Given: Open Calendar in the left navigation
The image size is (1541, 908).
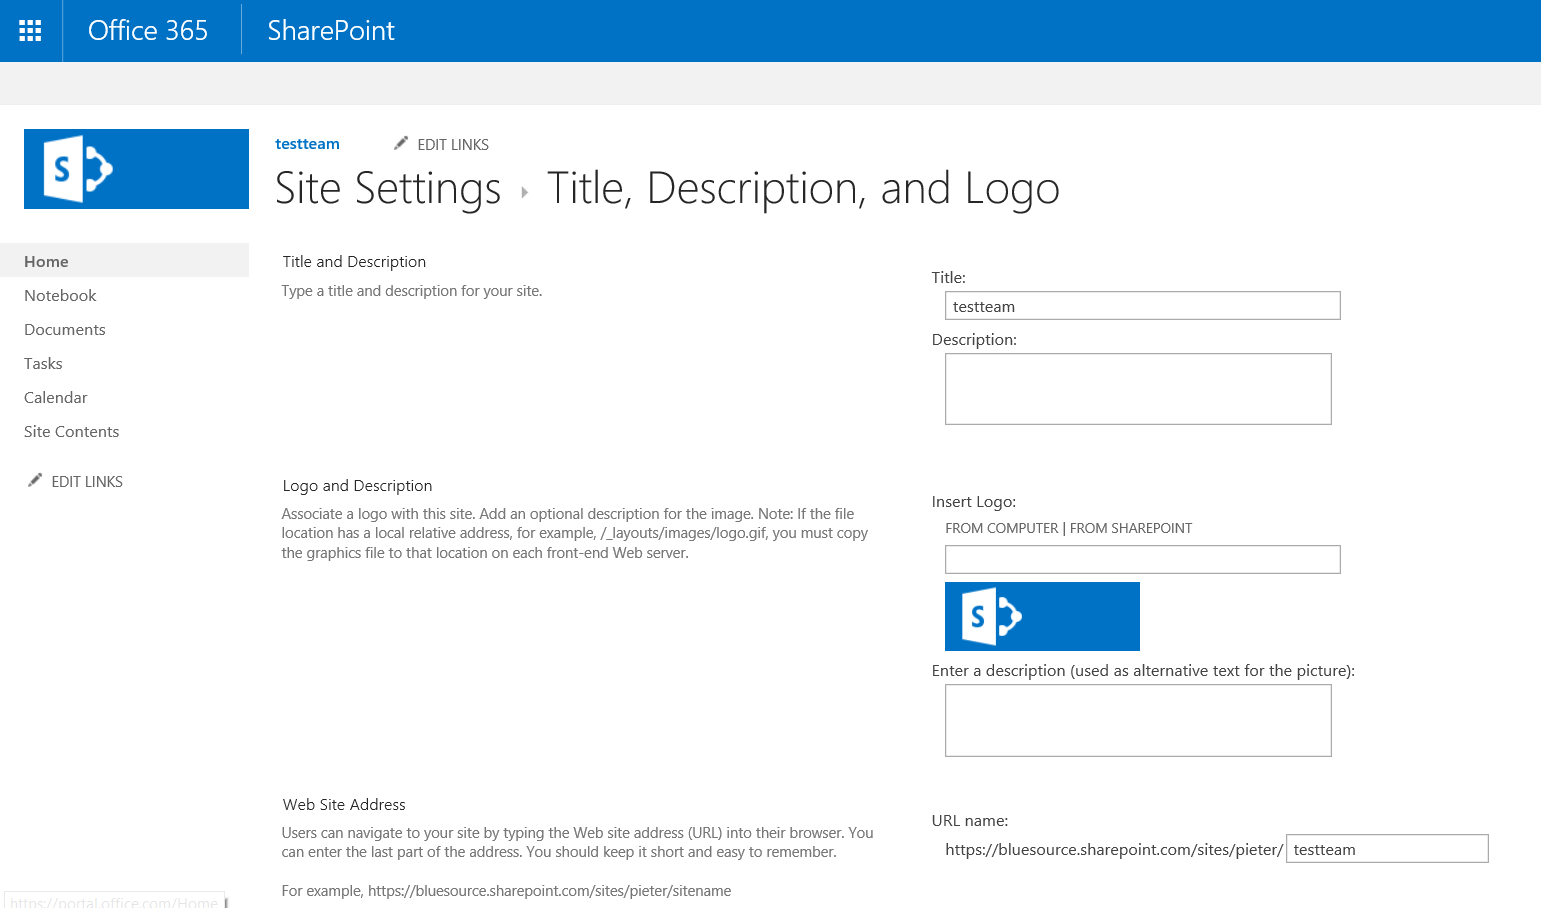Looking at the screenshot, I should pyautogui.click(x=56, y=398).
